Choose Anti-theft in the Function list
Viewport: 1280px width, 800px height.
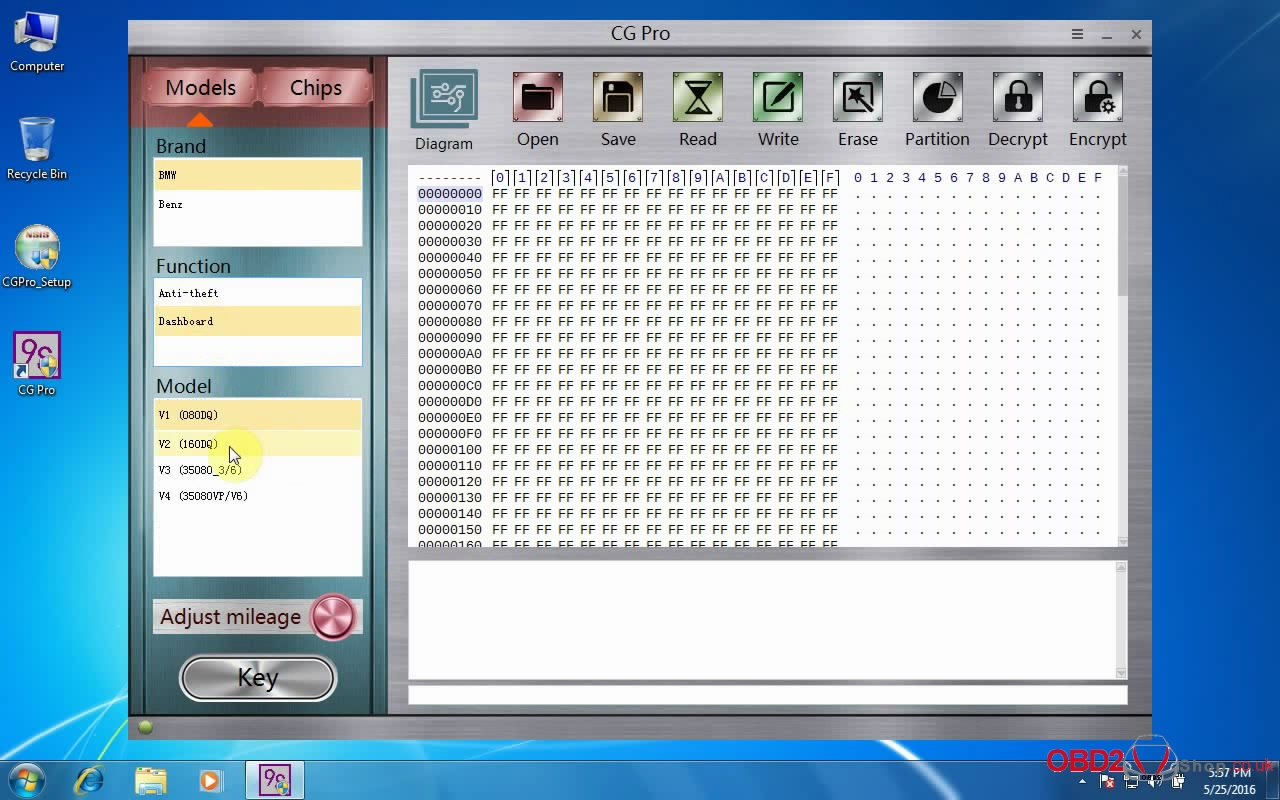pos(188,293)
